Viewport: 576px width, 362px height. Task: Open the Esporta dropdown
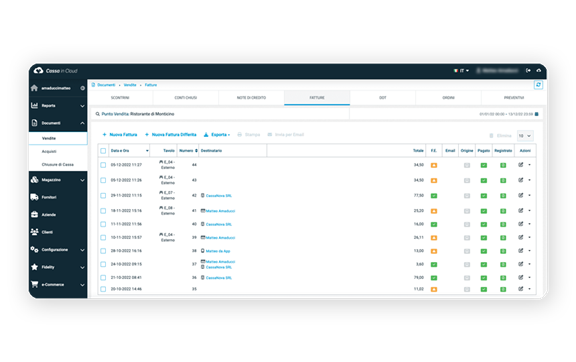(x=217, y=135)
